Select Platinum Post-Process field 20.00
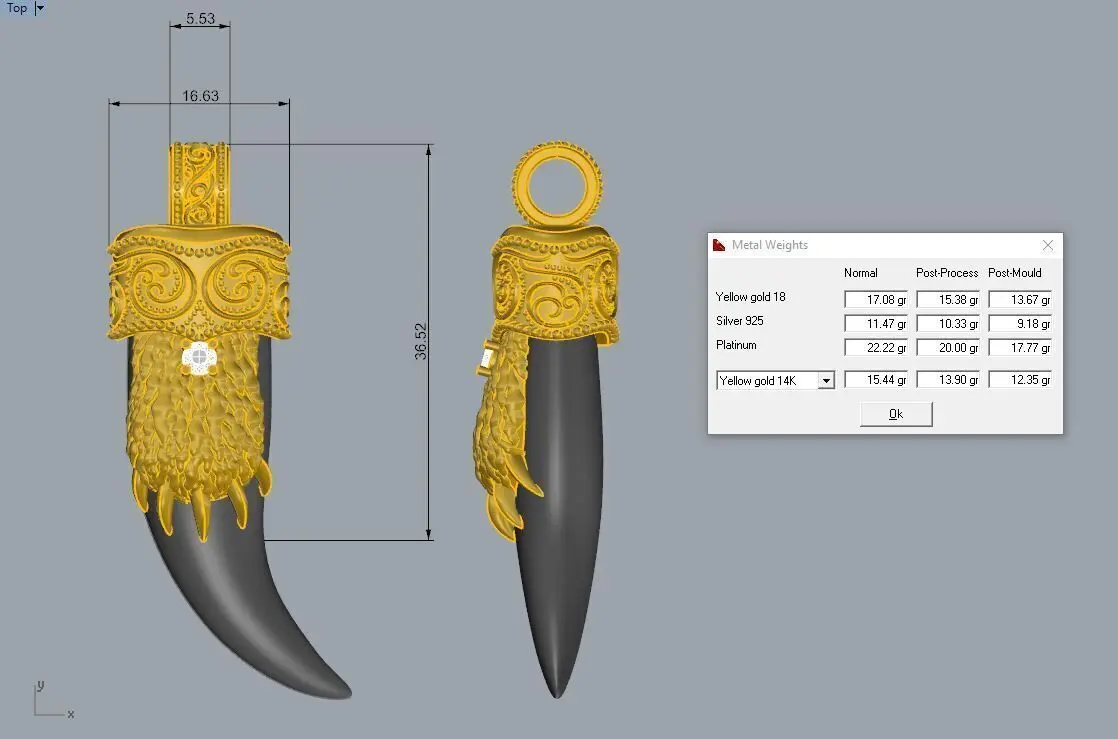The image size is (1118, 739). coord(948,347)
